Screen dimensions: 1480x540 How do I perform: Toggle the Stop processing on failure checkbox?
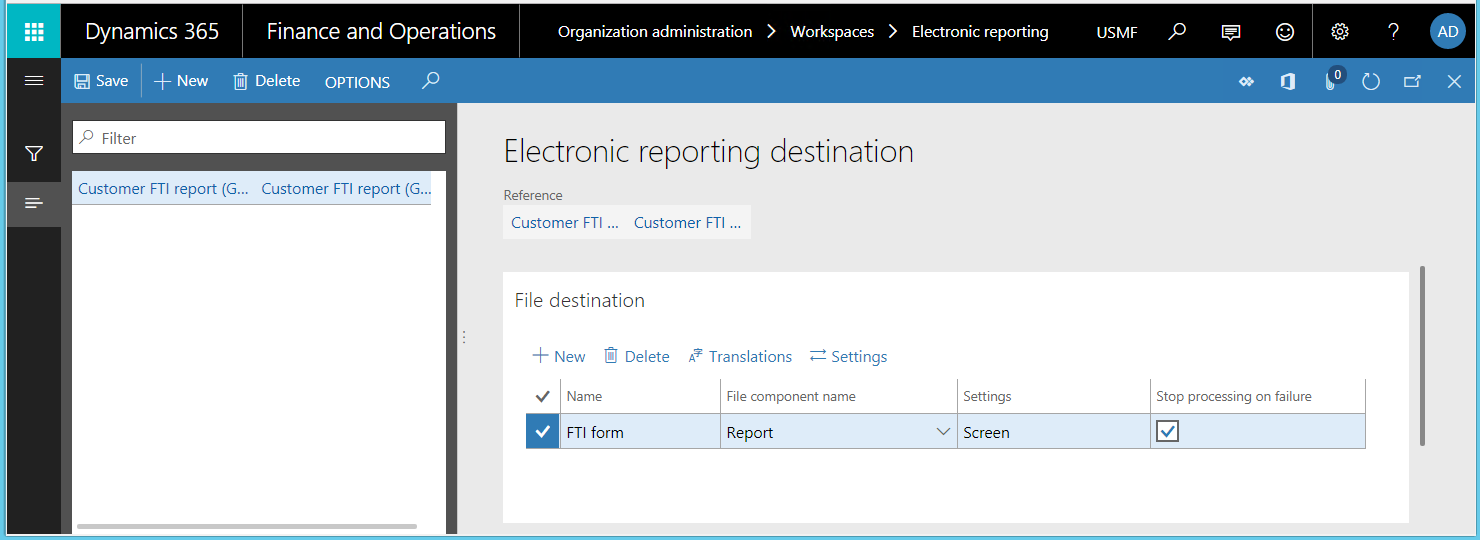pos(1167,431)
